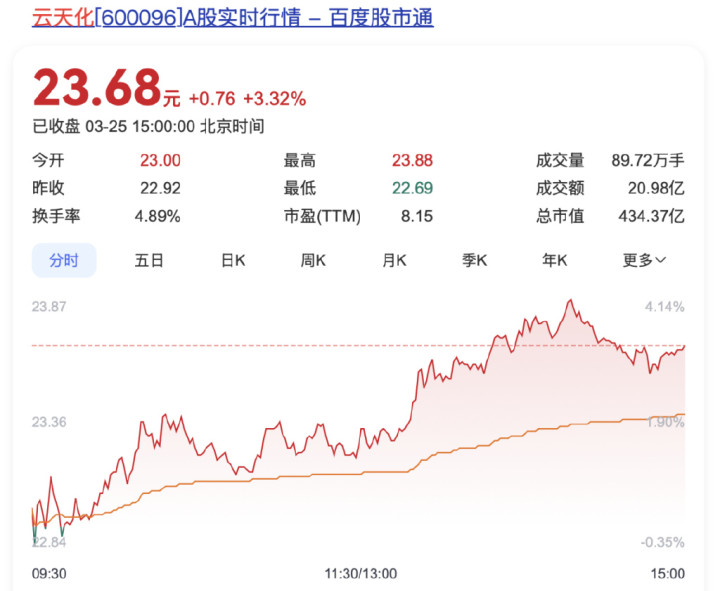Screen dimensions: 720x591
Task: Click the 已收盘 03-25 15:00:00 timestamp
Action: click(x=148, y=126)
